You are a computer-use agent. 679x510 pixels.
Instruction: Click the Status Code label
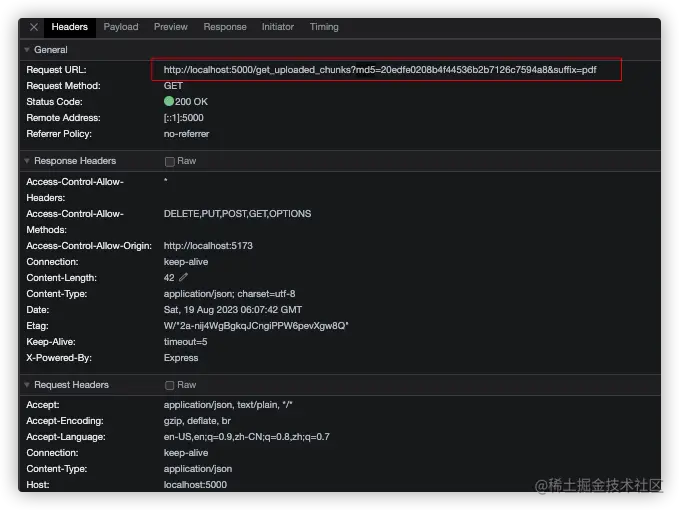(x=55, y=102)
